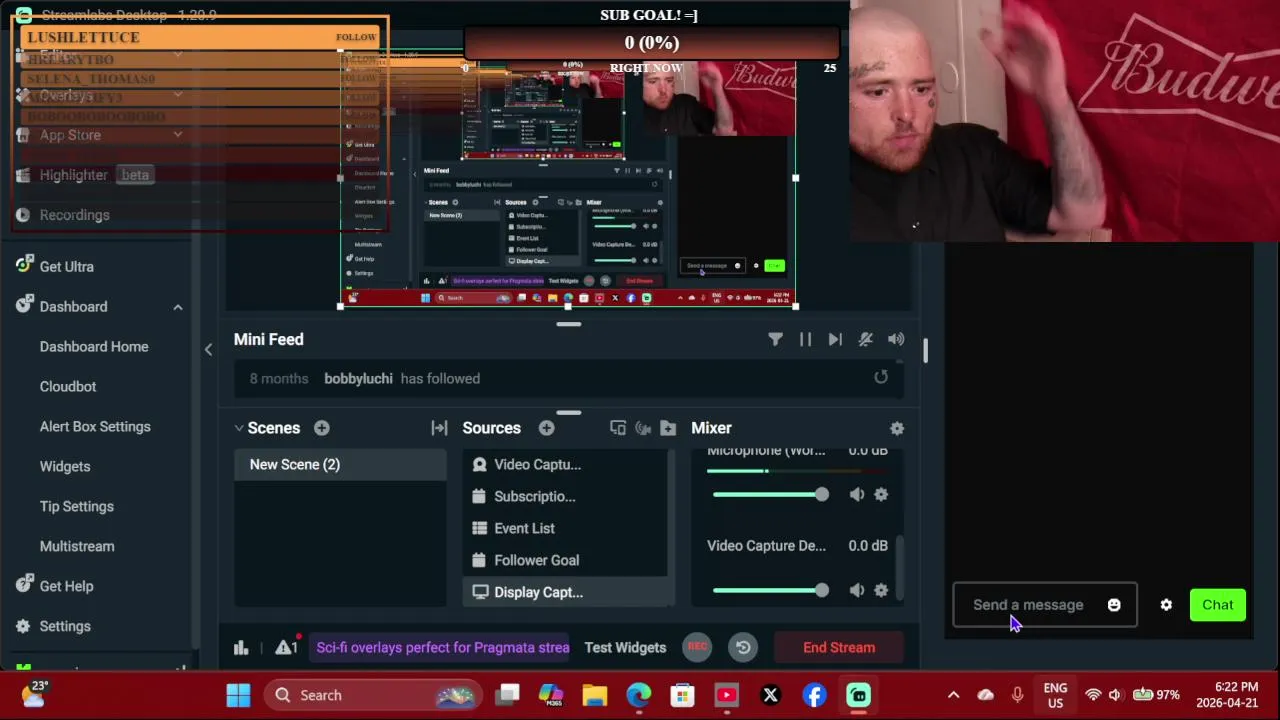Screen dimensions: 1280x720
Task: Open the warning notifications icon
Action: click(286, 647)
